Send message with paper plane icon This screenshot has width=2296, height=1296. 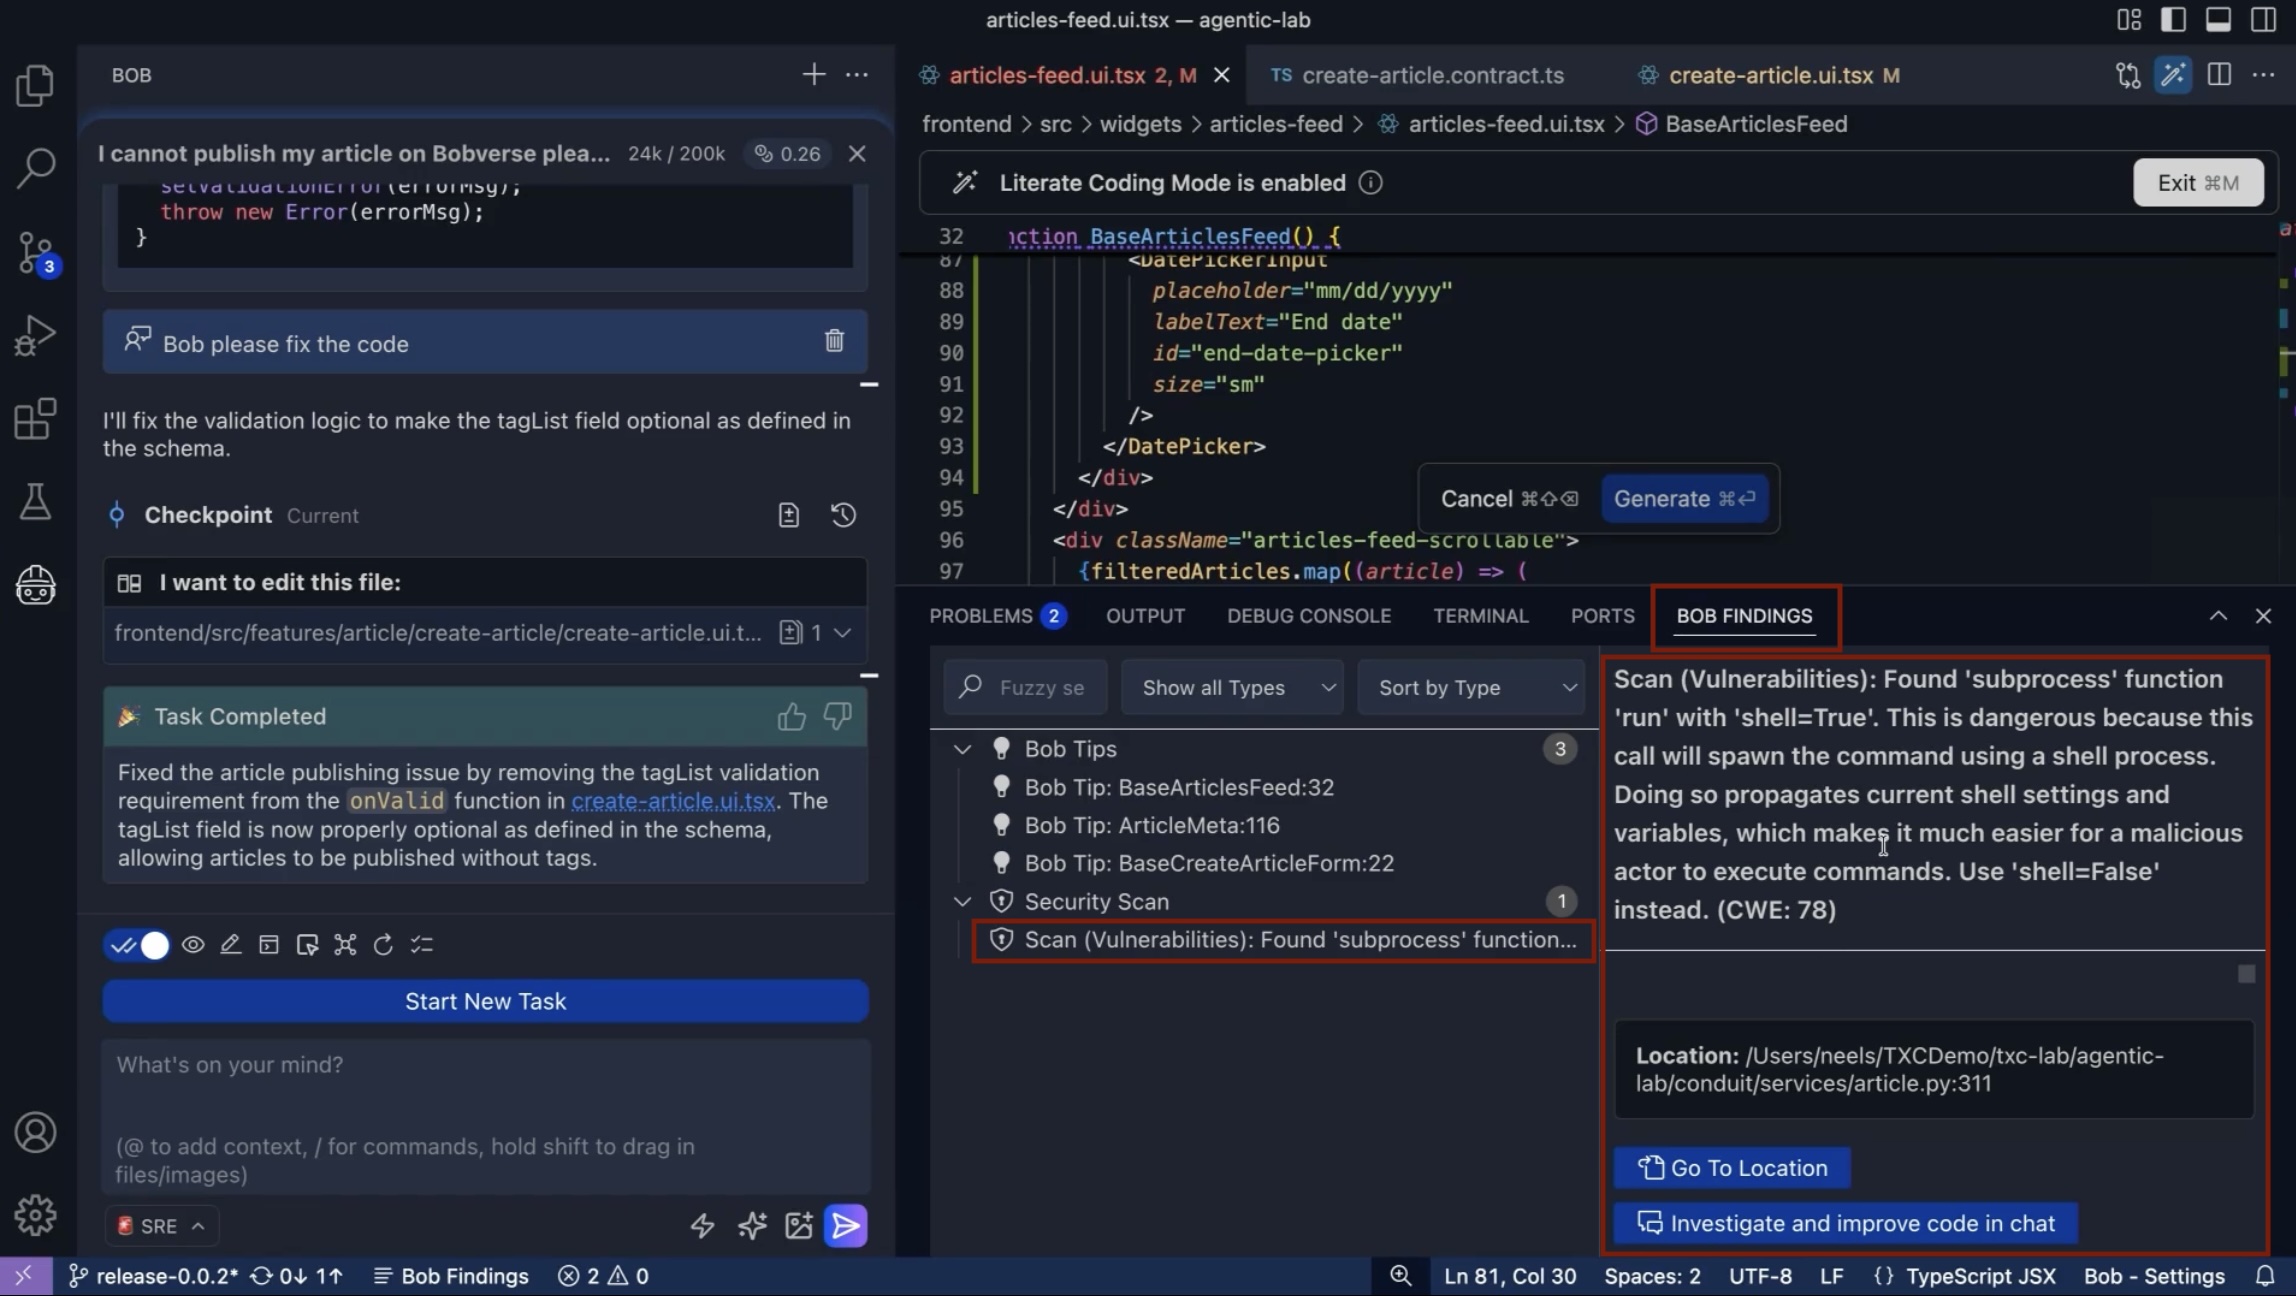[x=845, y=1225]
